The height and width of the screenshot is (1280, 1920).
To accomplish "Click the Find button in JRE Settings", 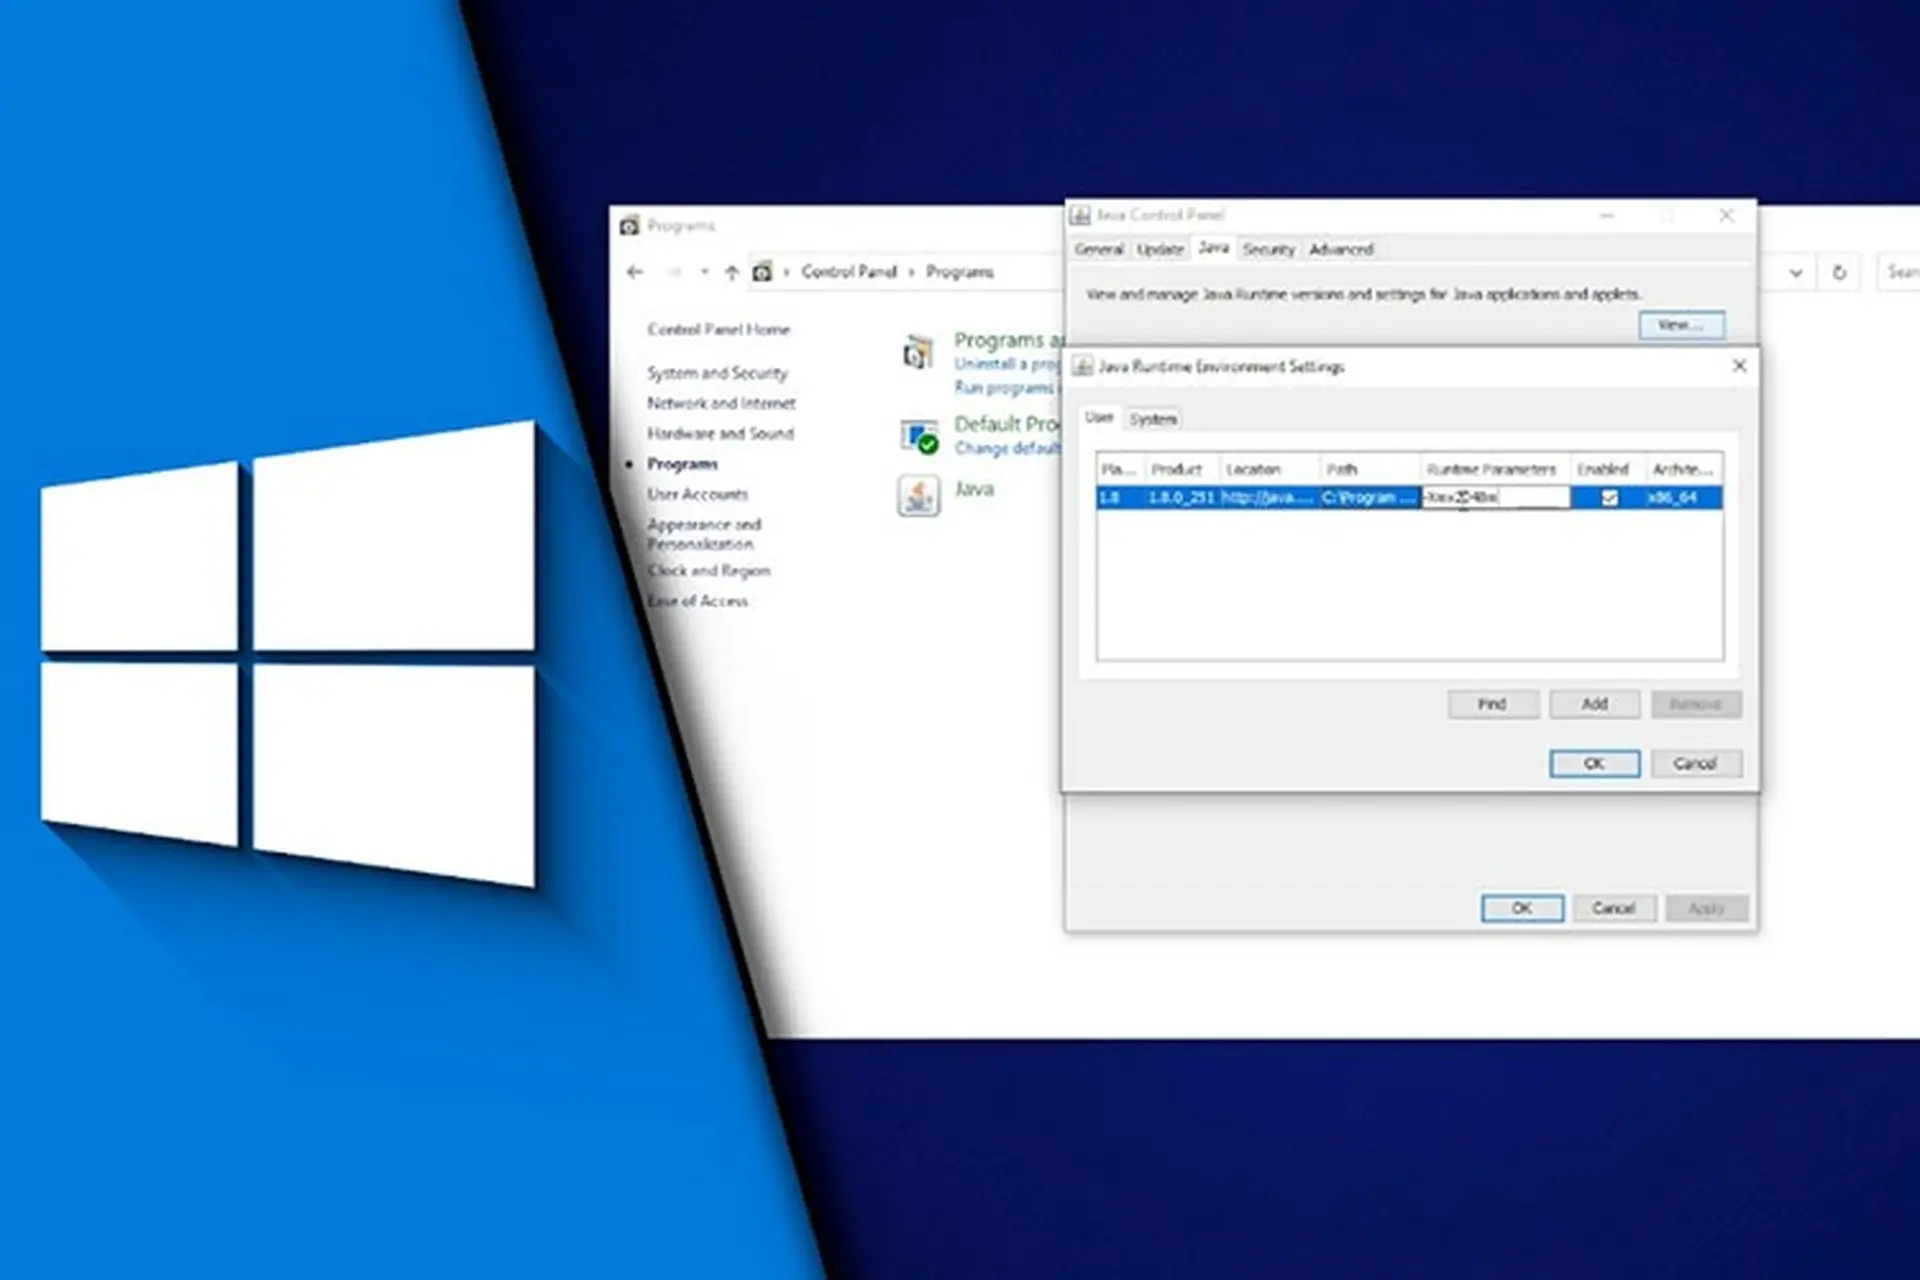I will pos(1493,704).
